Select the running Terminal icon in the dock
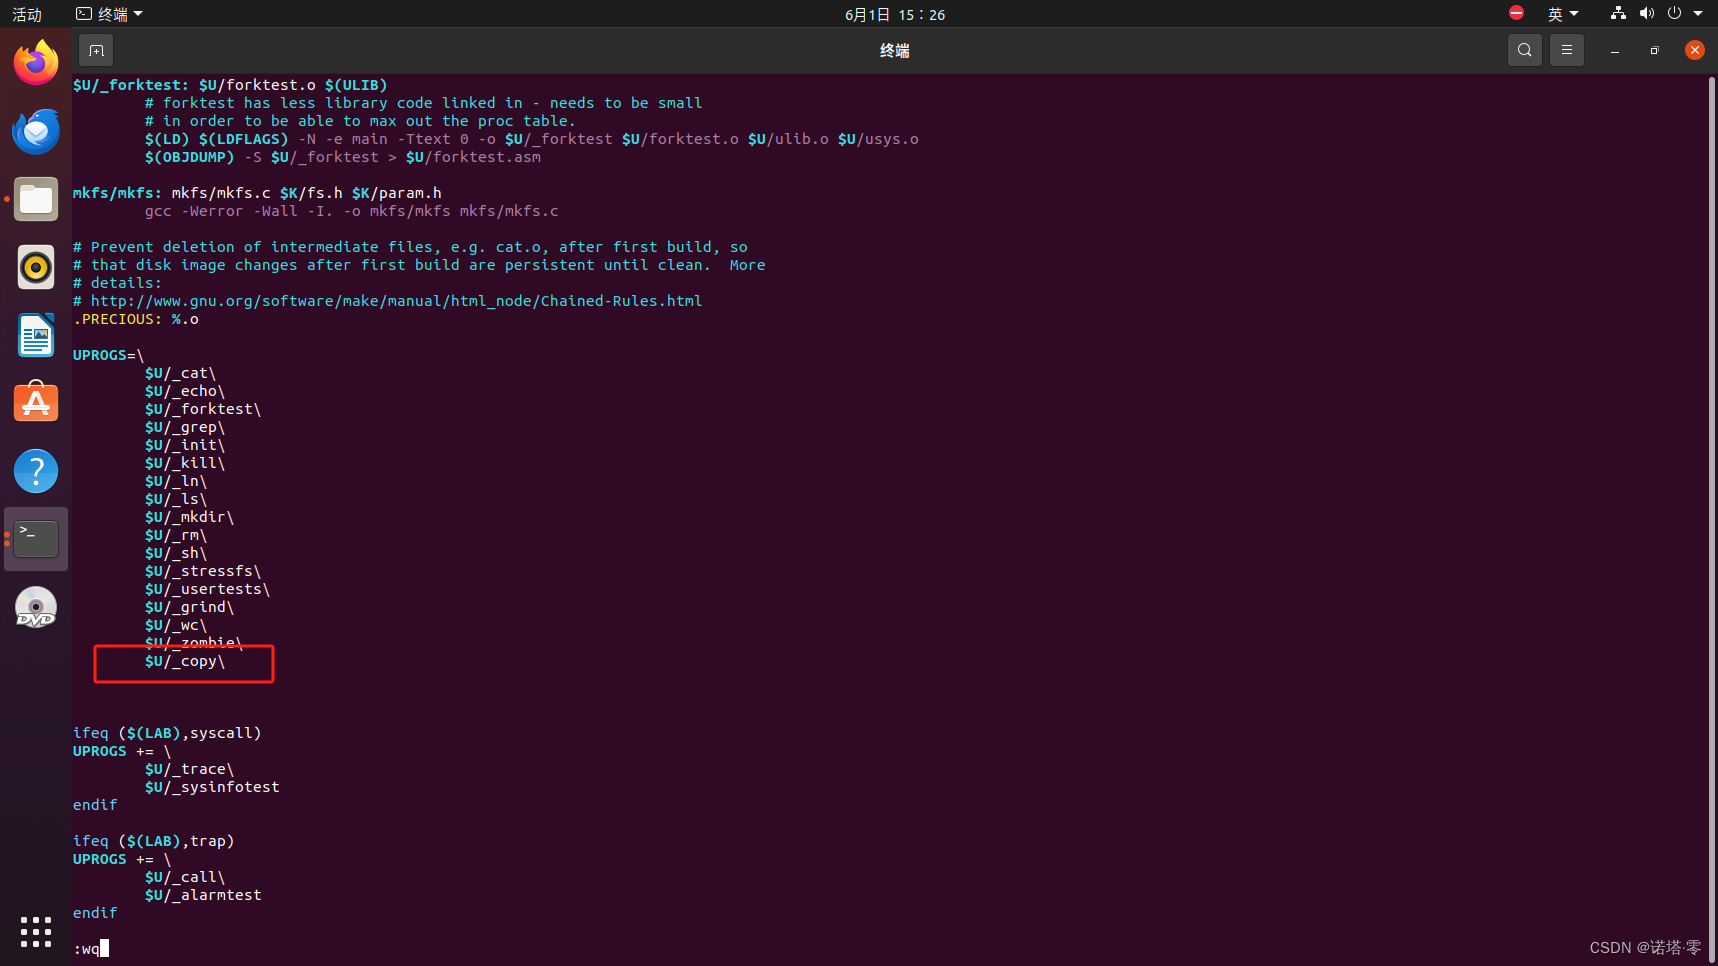Viewport: 1718px width, 966px height. coord(35,538)
